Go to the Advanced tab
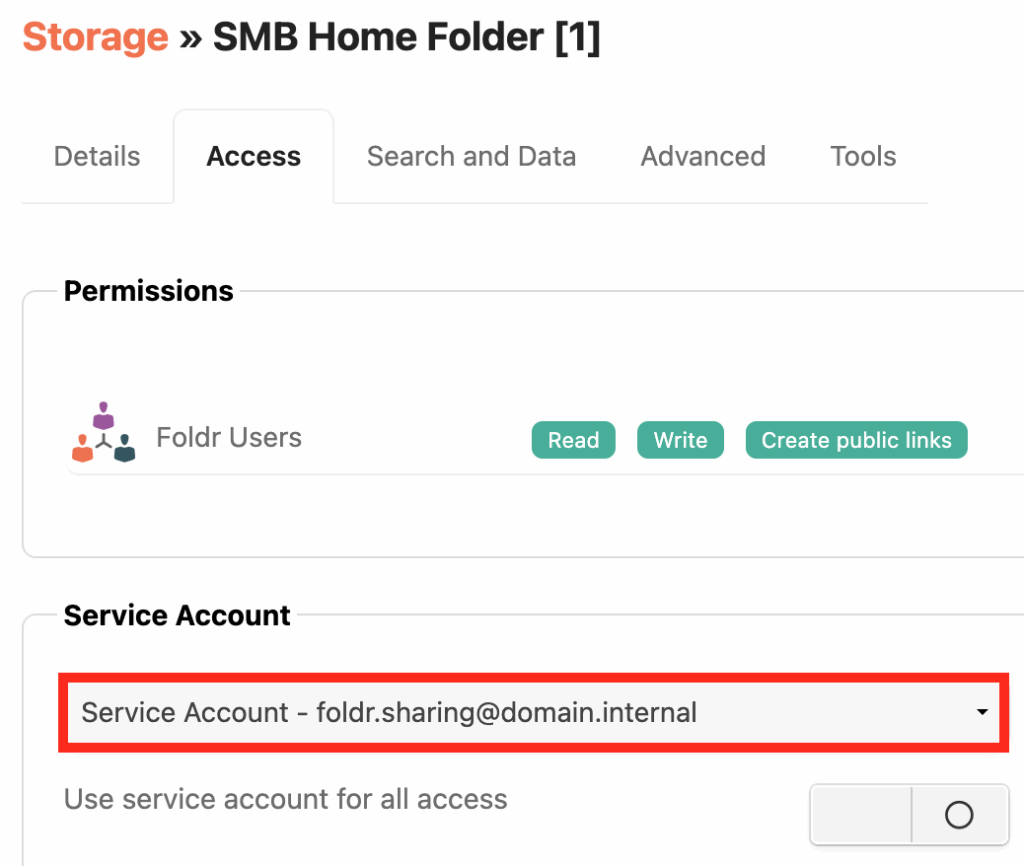The image size is (1024, 866). [703, 157]
